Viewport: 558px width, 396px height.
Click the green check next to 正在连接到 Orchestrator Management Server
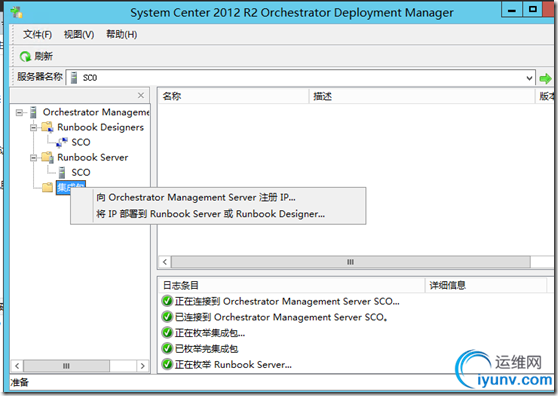coord(167,301)
